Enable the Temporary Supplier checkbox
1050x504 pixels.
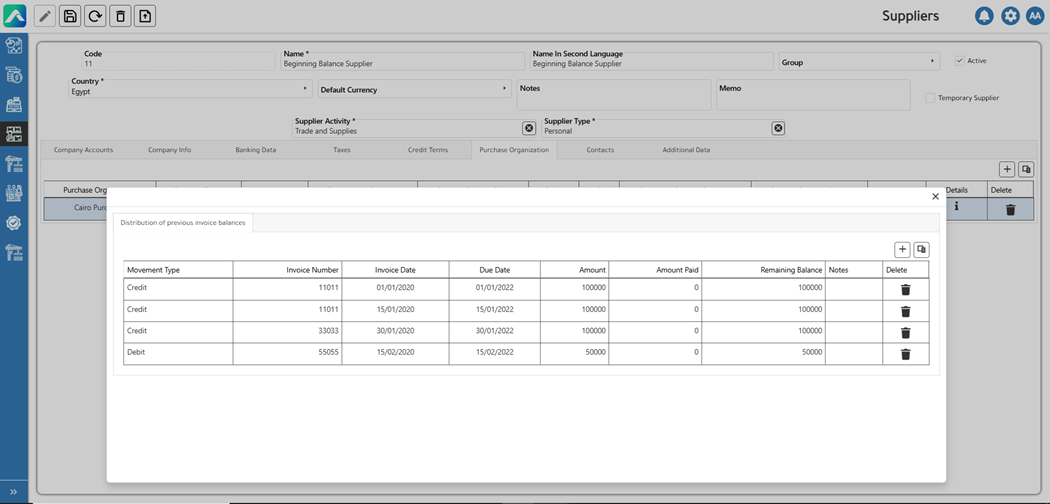(930, 98)
